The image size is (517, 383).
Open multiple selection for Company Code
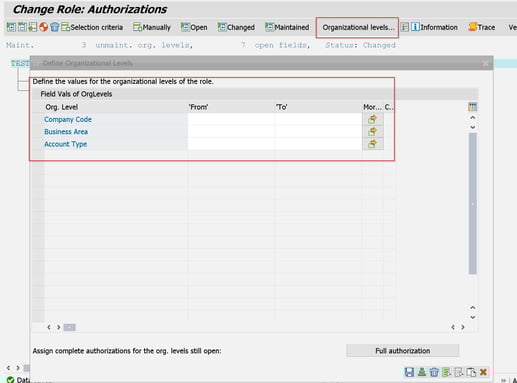click(x=372, y=119)
